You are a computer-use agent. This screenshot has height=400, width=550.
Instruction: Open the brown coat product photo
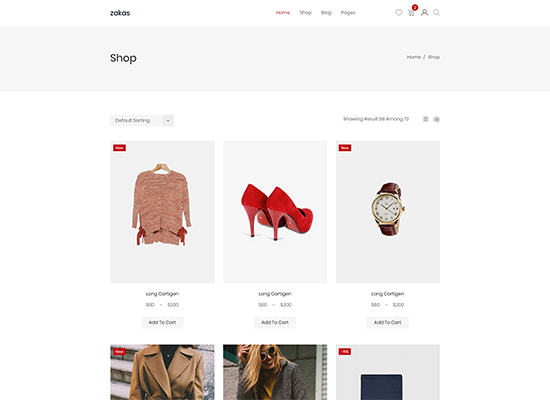click(162, 372)
